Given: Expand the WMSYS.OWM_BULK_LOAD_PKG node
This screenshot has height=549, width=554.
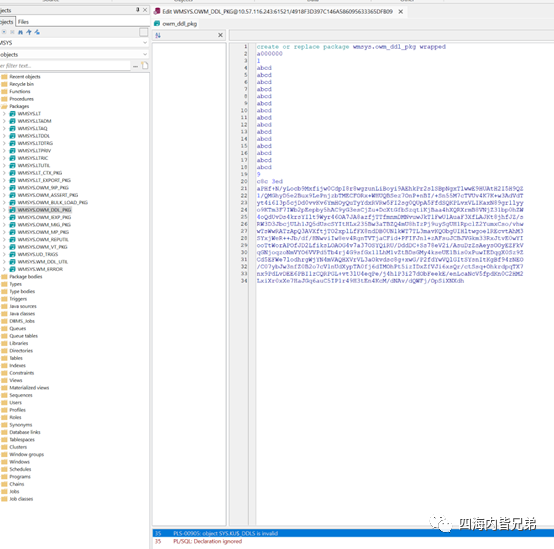Looking at the screenshot, I should pyautogui.click(x=4, y=203).
